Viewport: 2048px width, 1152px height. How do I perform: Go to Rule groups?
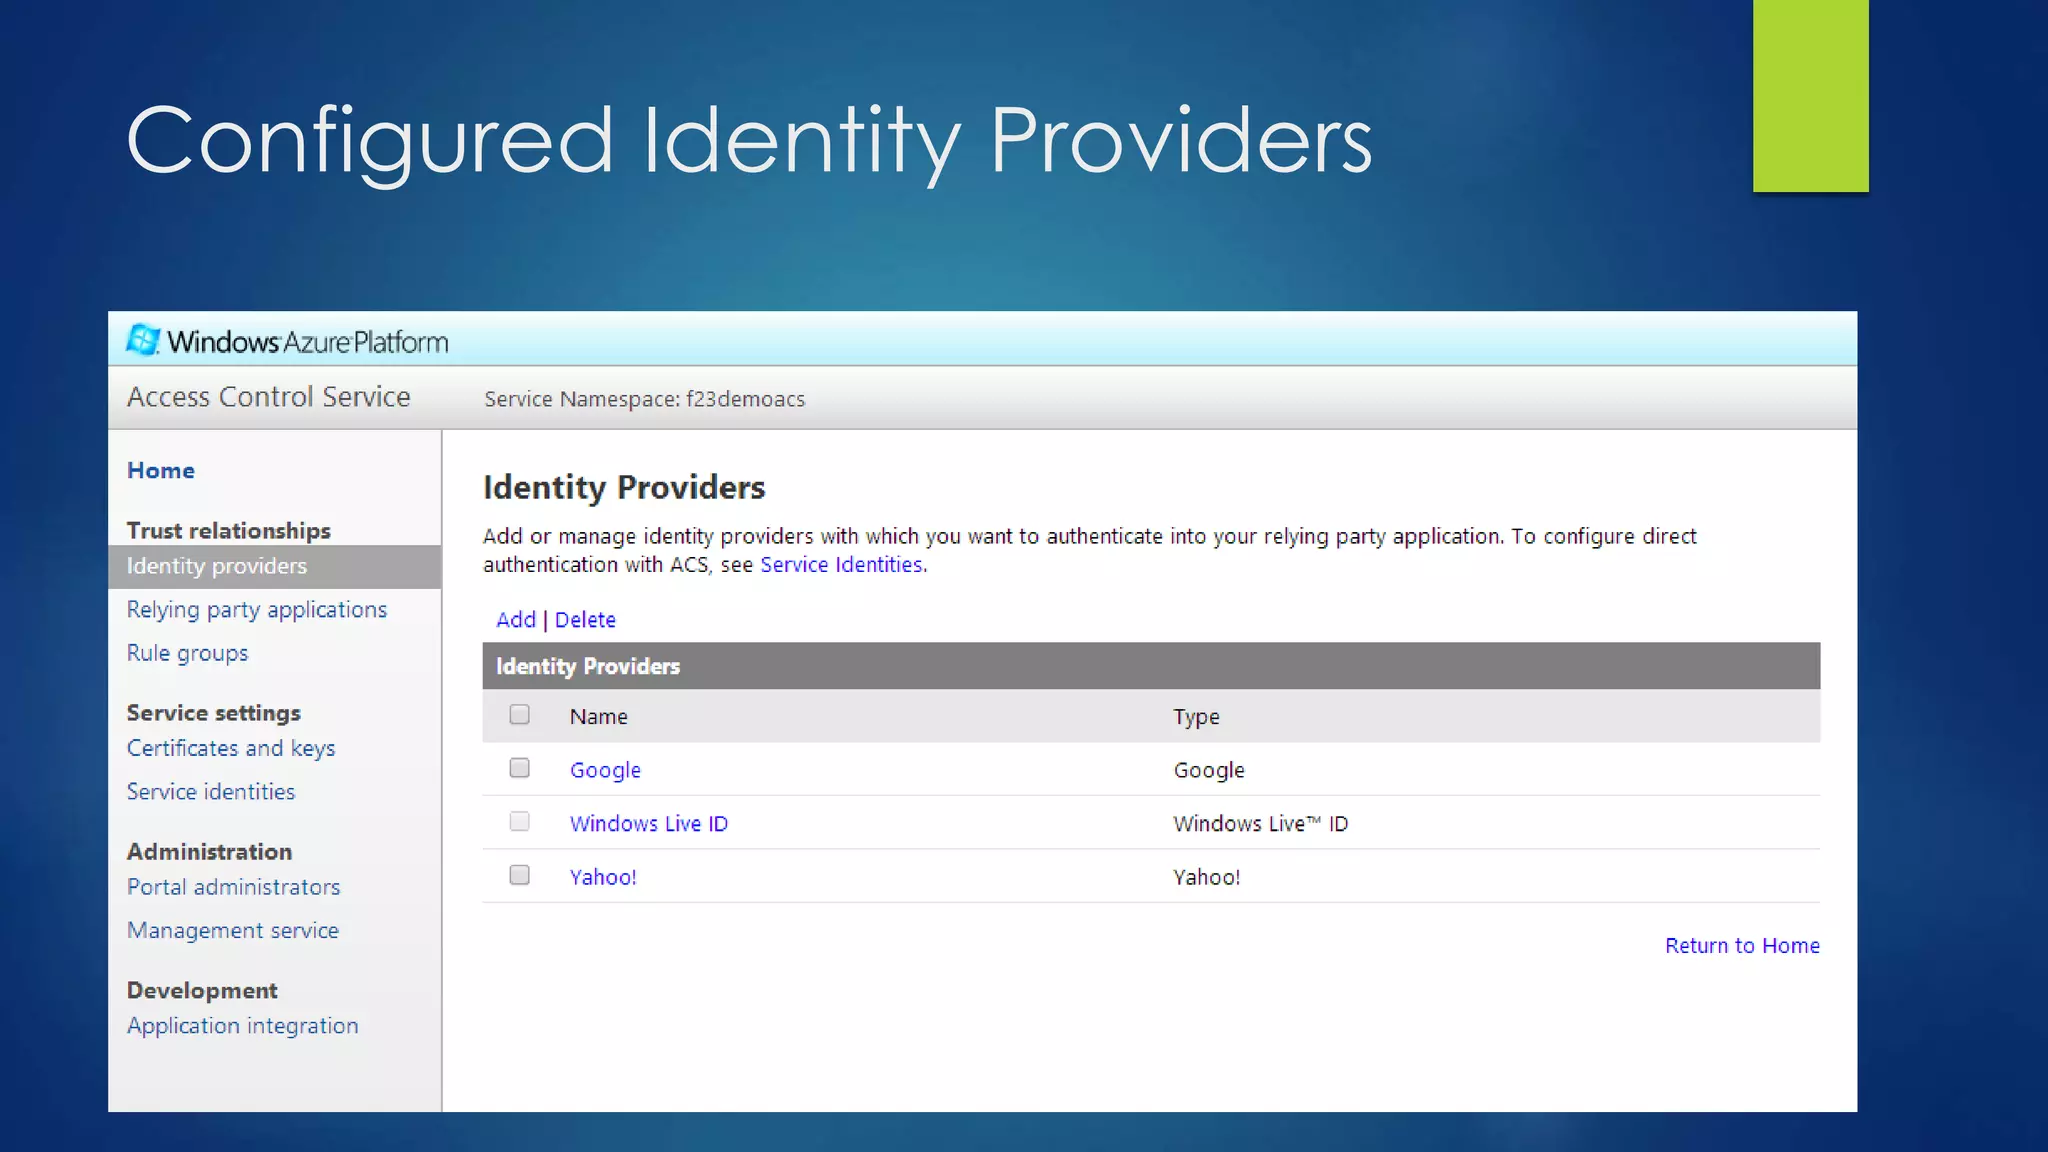[187, 653]
